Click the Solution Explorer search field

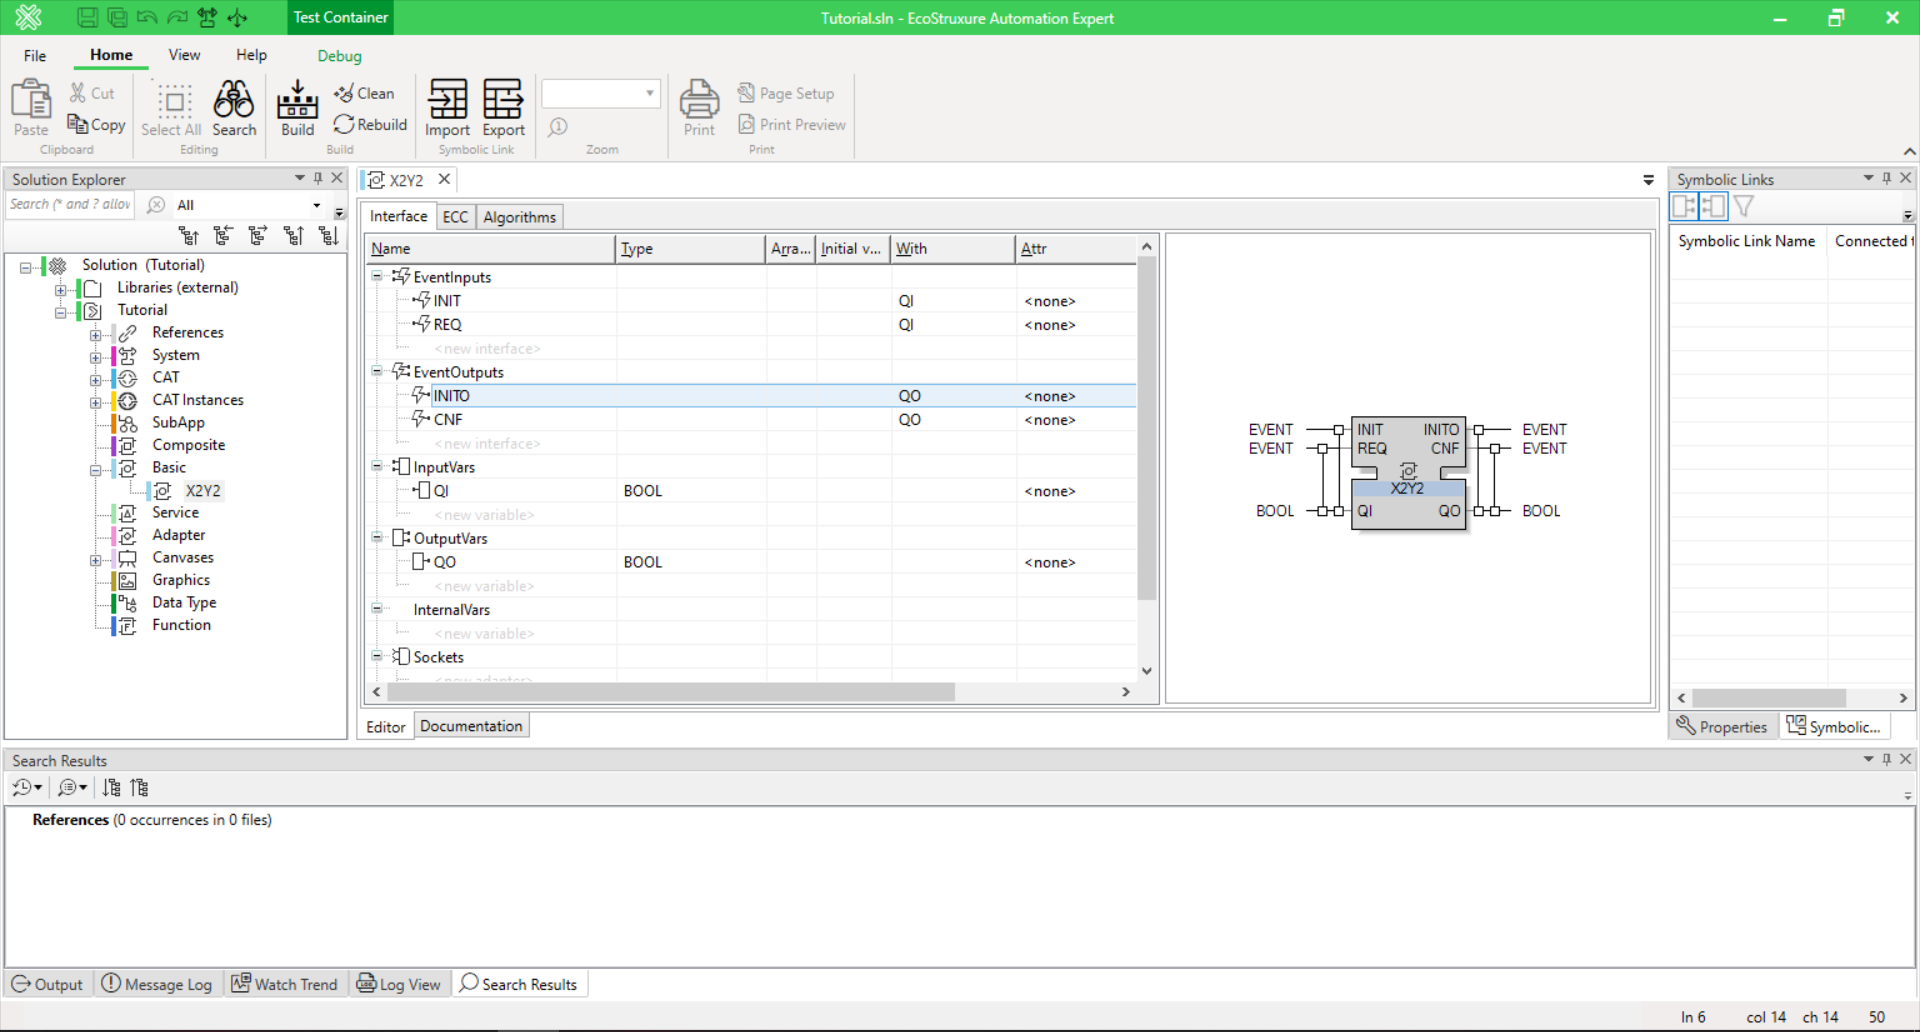click(x=72, y=204)
